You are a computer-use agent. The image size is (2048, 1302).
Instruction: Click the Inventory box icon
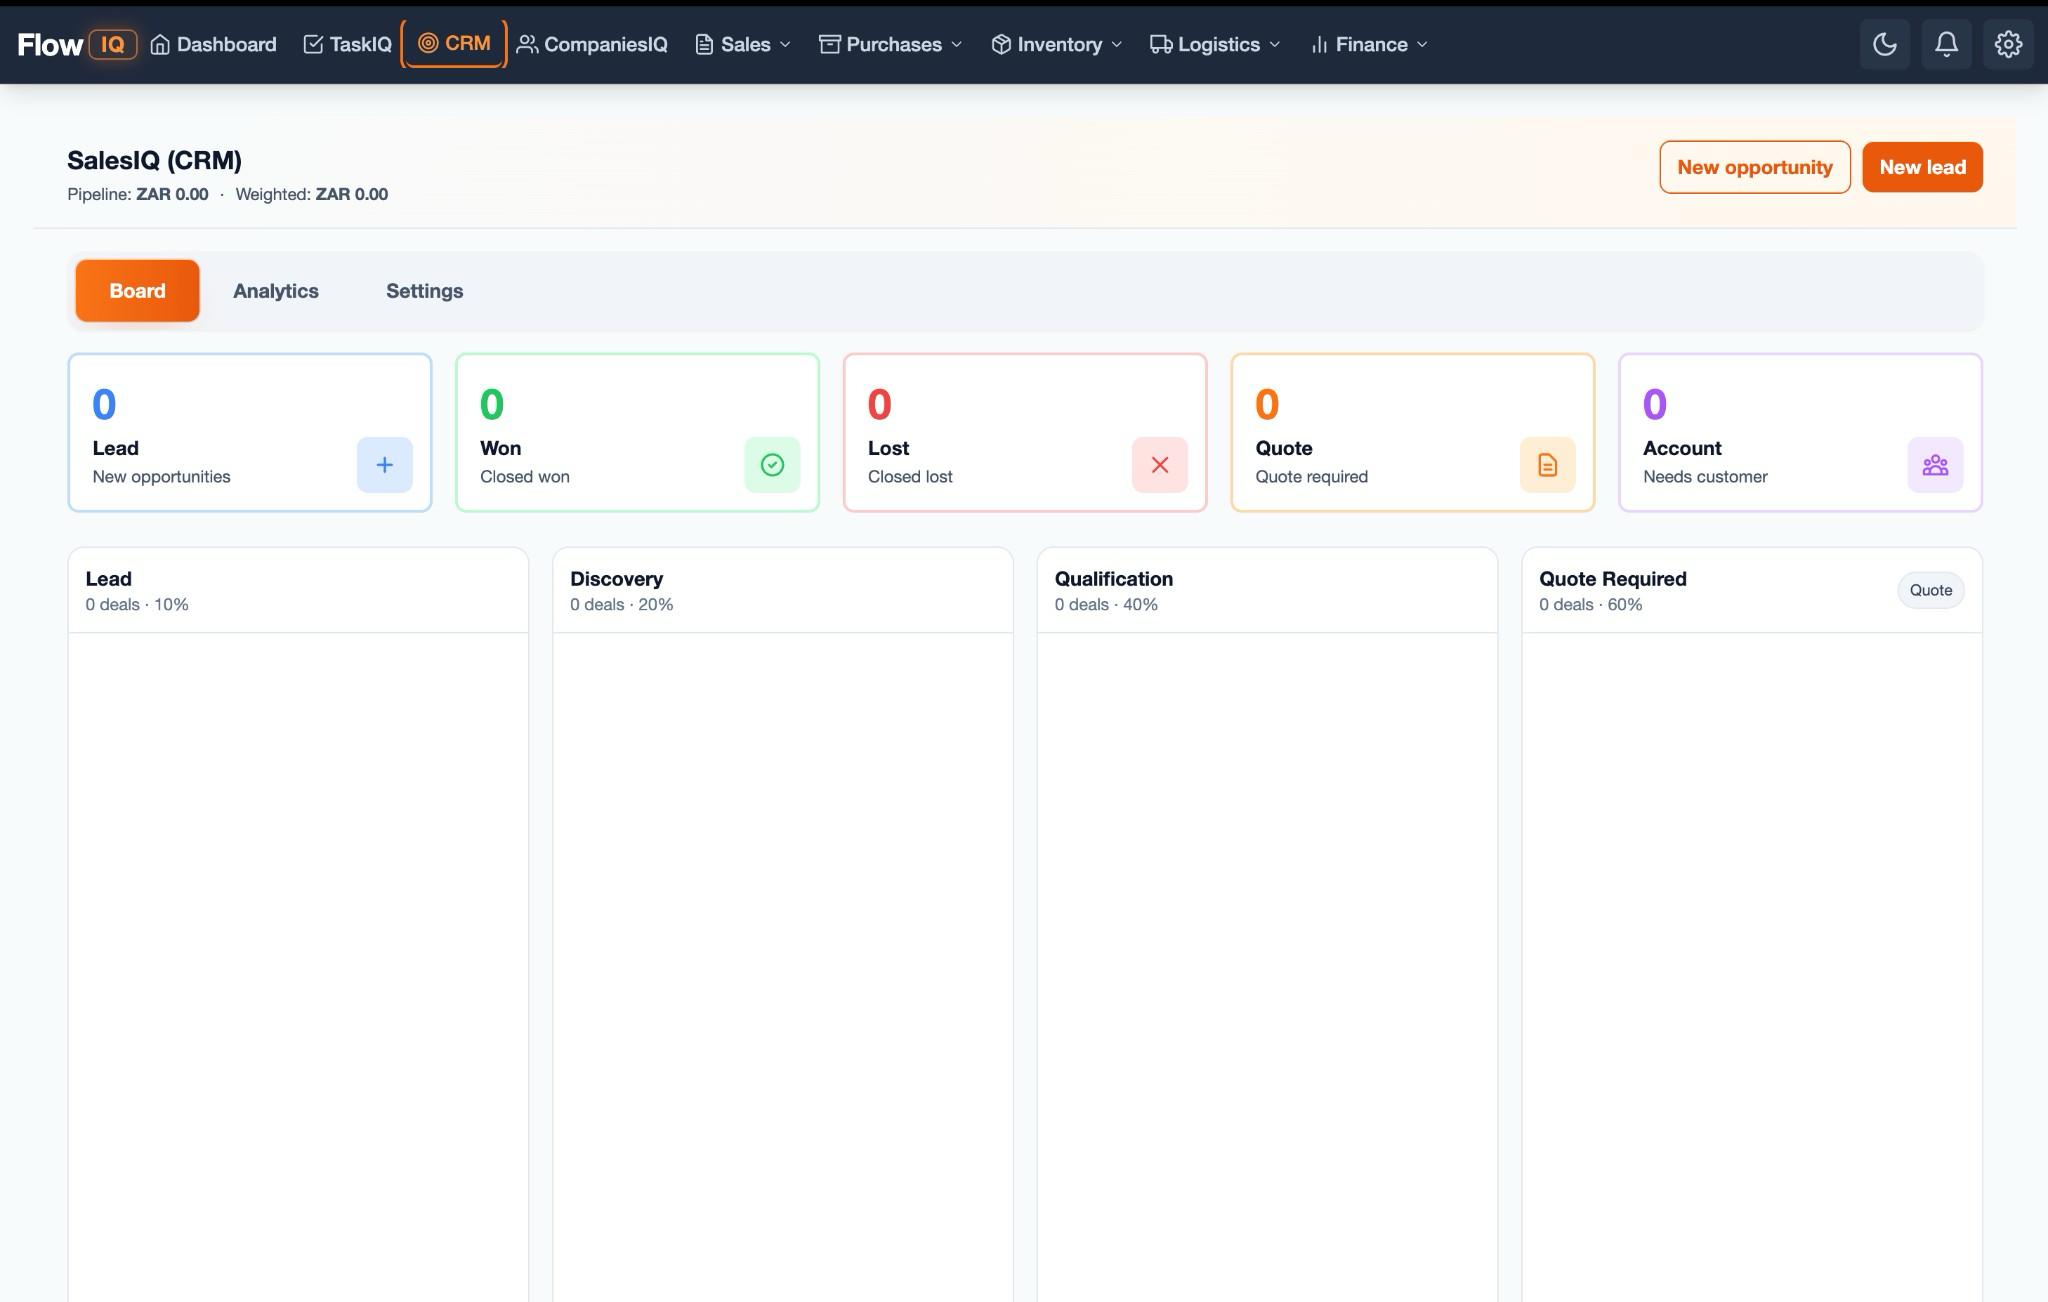[999, 44]
